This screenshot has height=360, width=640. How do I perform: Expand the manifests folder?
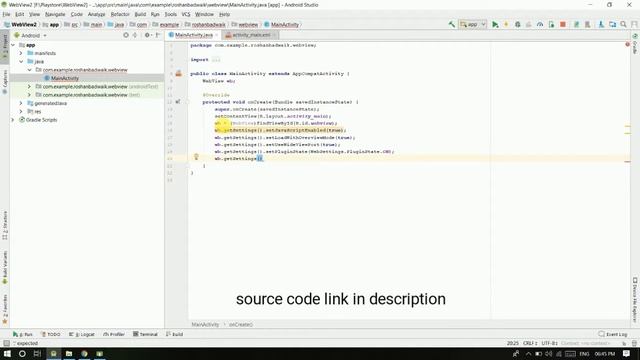pos(21,53)
